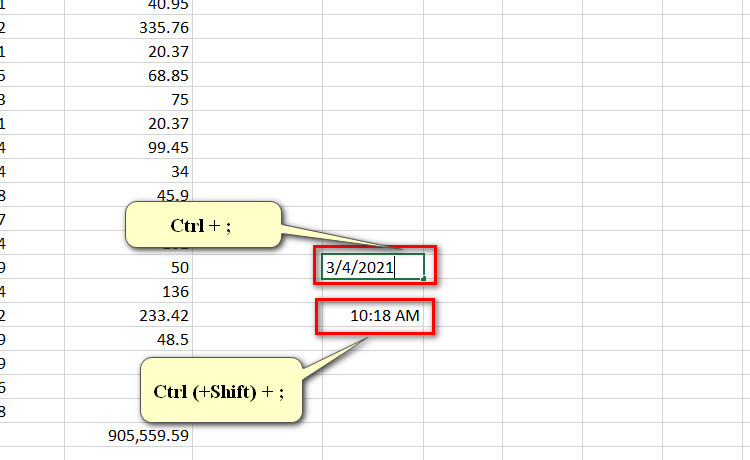This screenshot has width=750, height=460.
Task: Click the Ctrl (+Shift) + ; callout
Action: [221, 390]
